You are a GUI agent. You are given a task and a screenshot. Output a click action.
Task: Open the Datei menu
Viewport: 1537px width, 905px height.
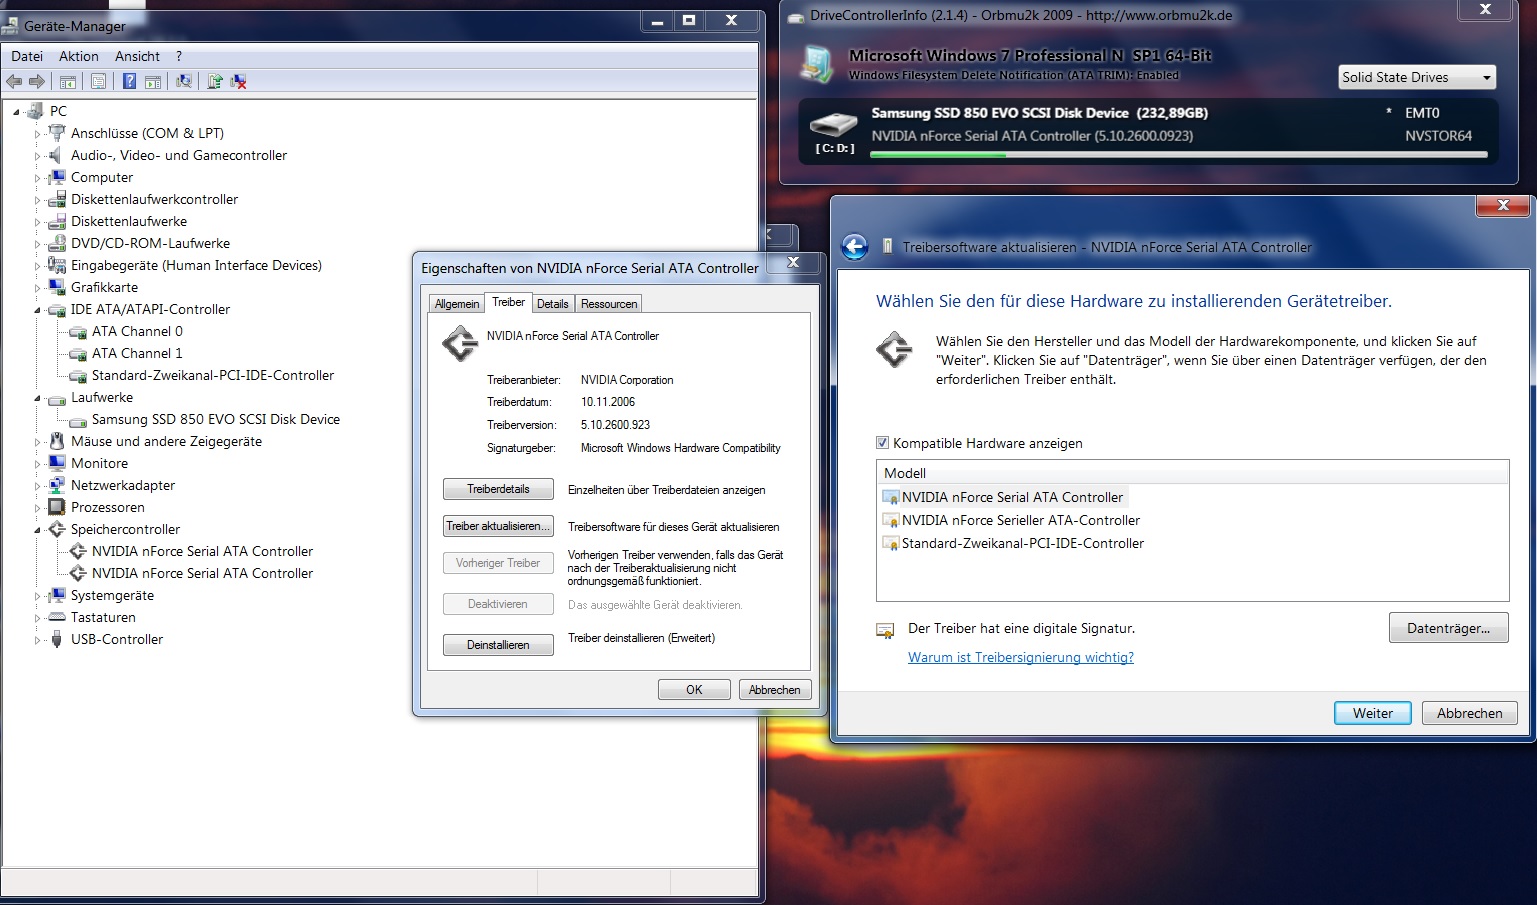click(x=27, y=56)
